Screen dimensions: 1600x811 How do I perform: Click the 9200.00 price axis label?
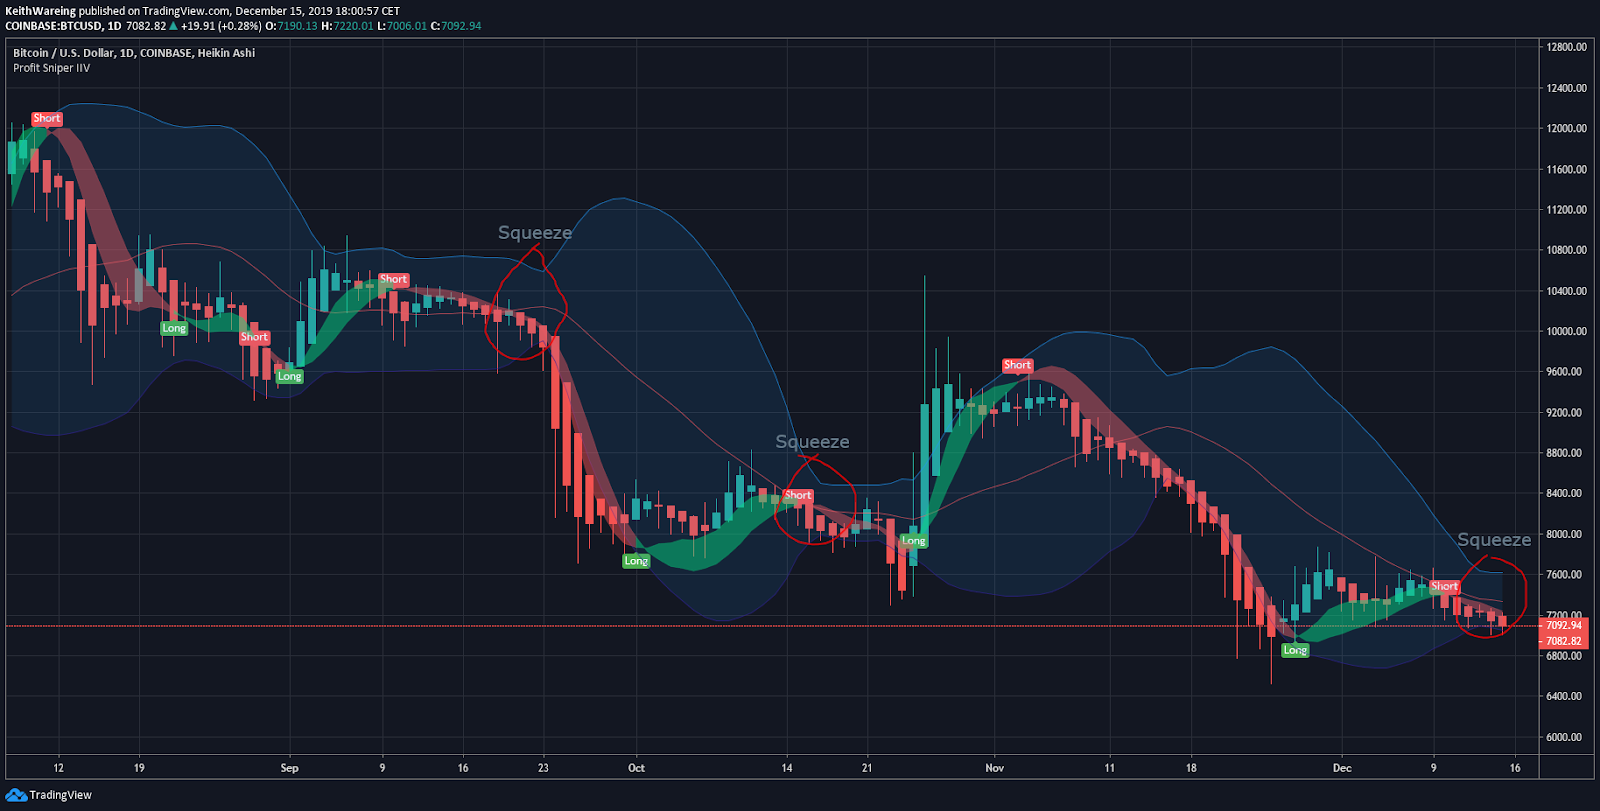click(x=1566, y=412)
